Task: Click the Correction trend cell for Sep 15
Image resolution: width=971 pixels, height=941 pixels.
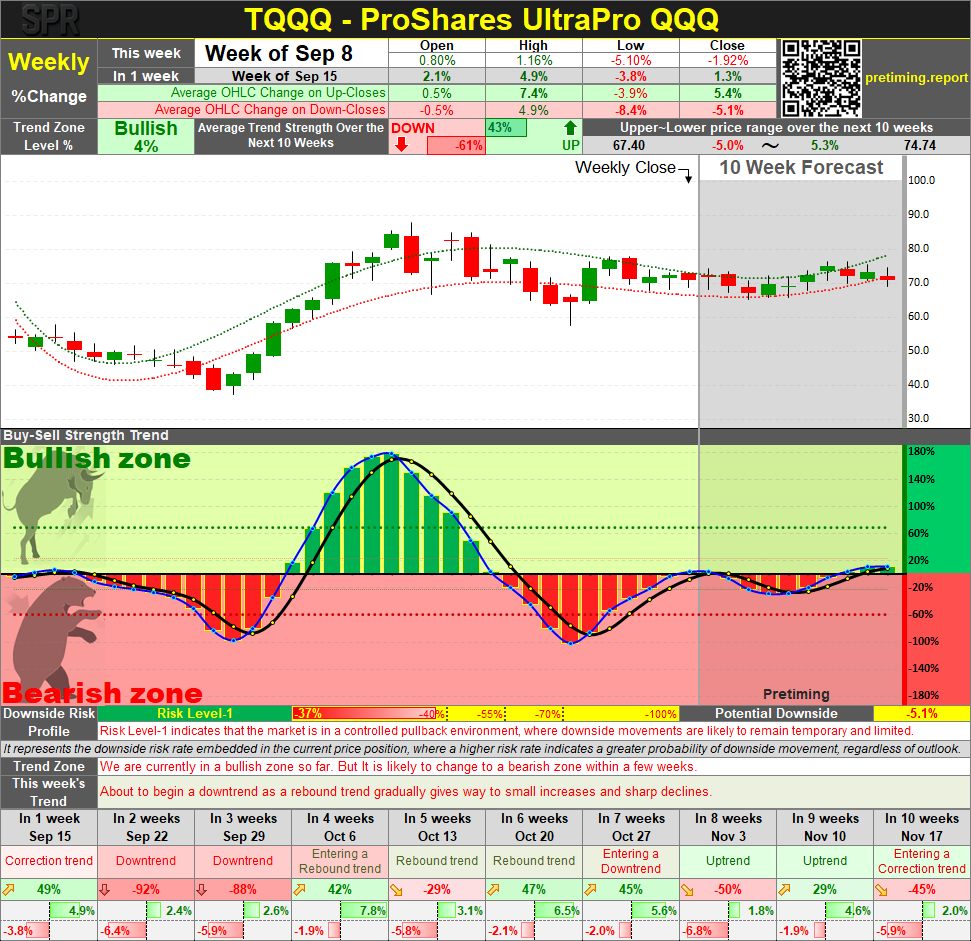Action: (x=49, y=861)
